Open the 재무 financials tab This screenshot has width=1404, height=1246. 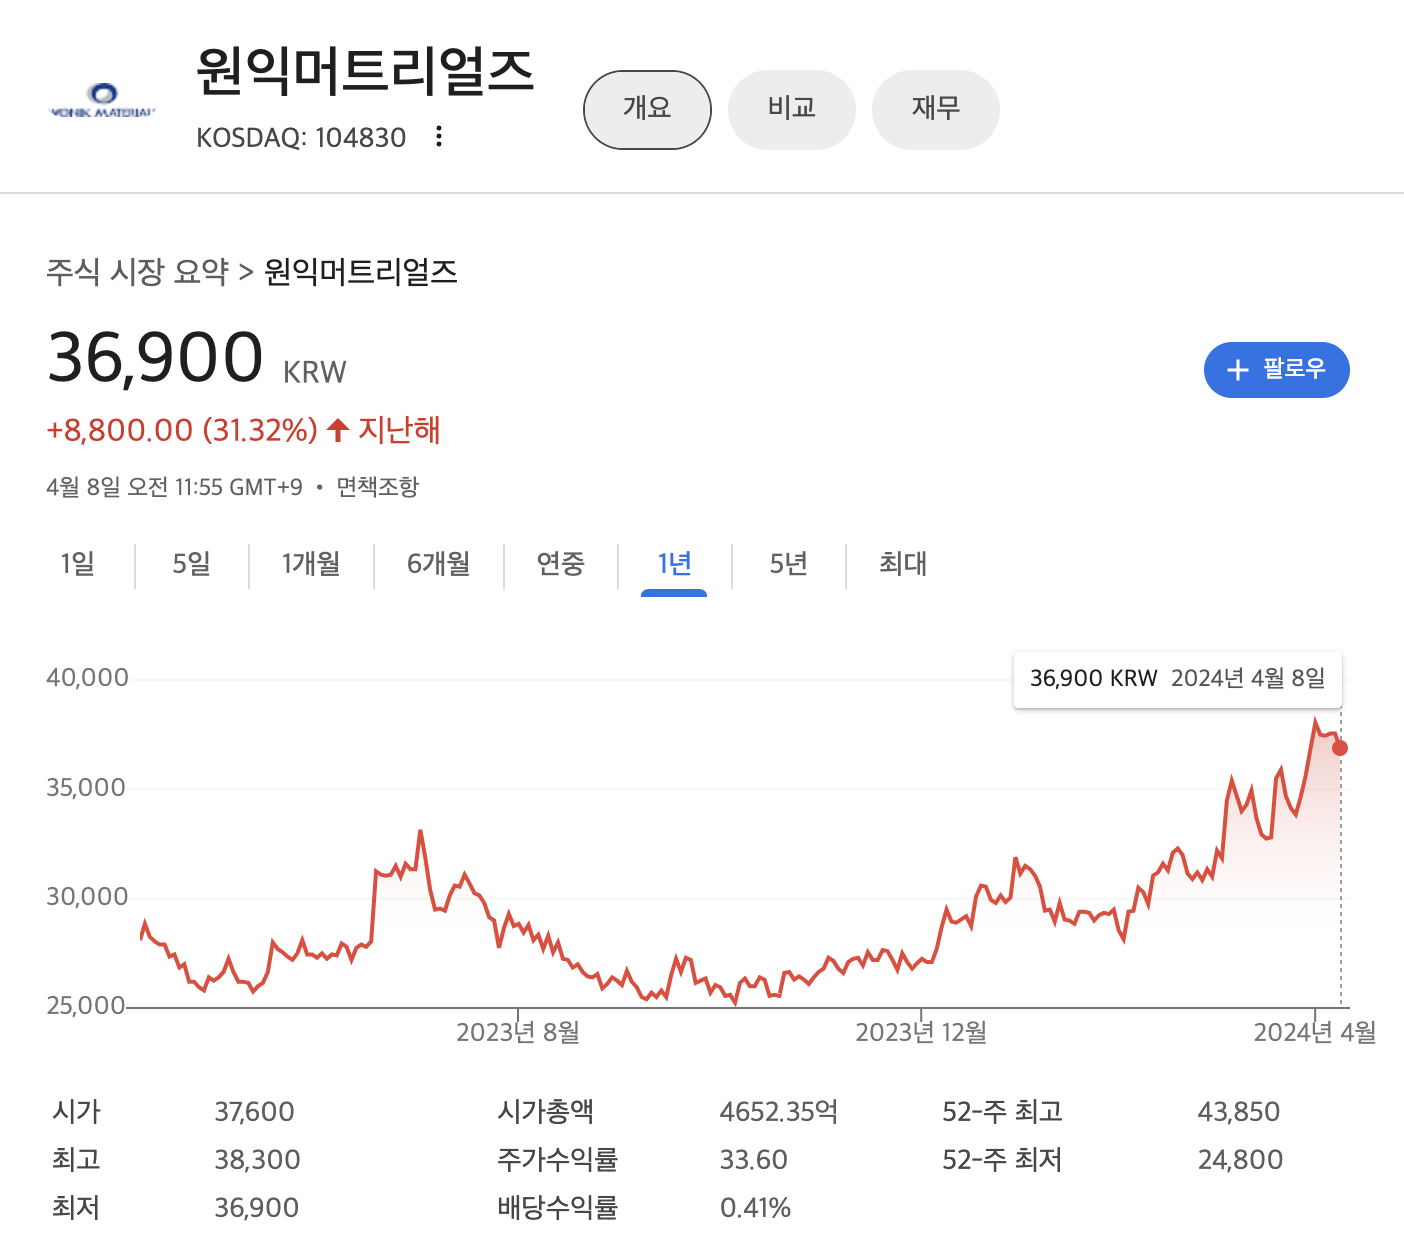click(936, 109)
